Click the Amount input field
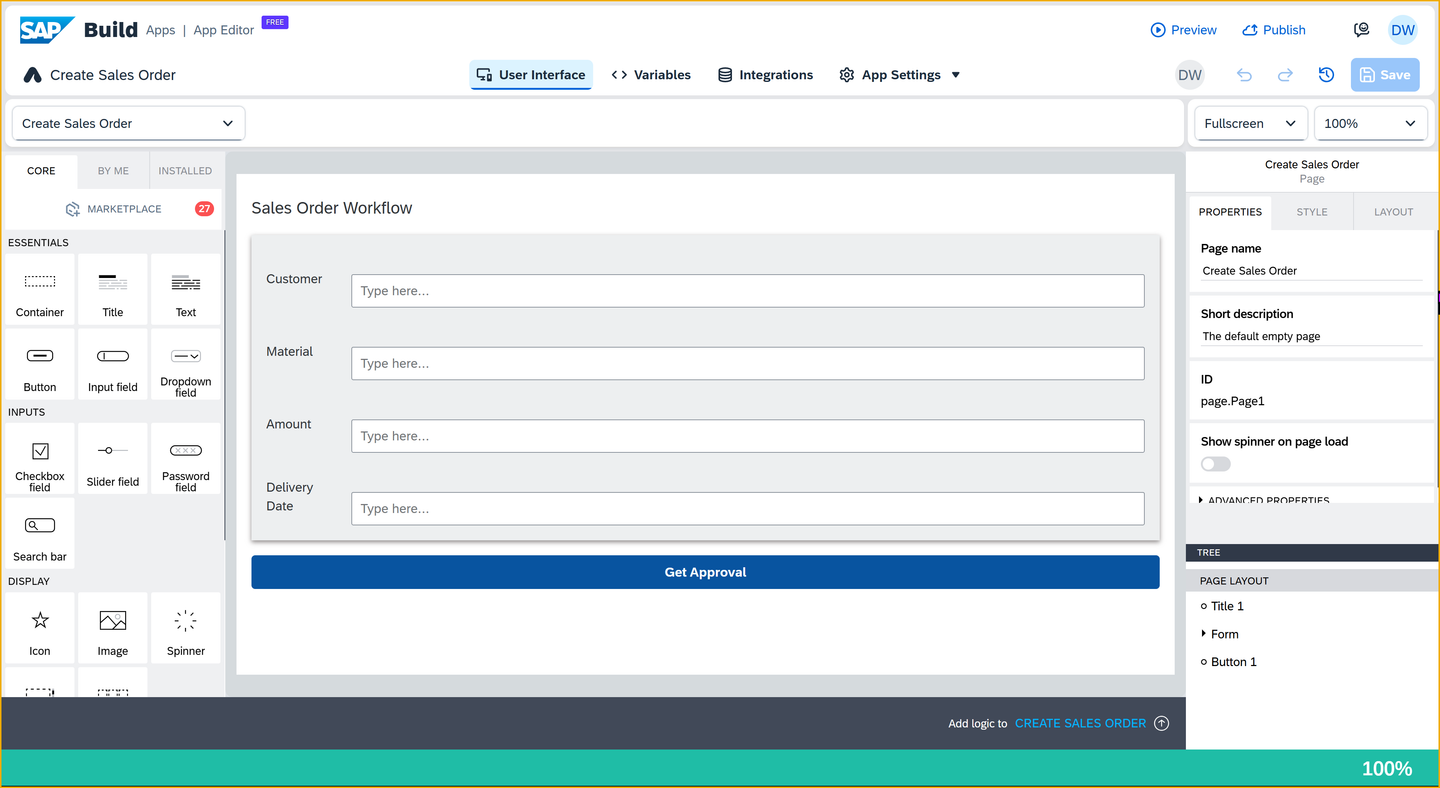This screenshot has width=1440, height=788. [747, 436]
